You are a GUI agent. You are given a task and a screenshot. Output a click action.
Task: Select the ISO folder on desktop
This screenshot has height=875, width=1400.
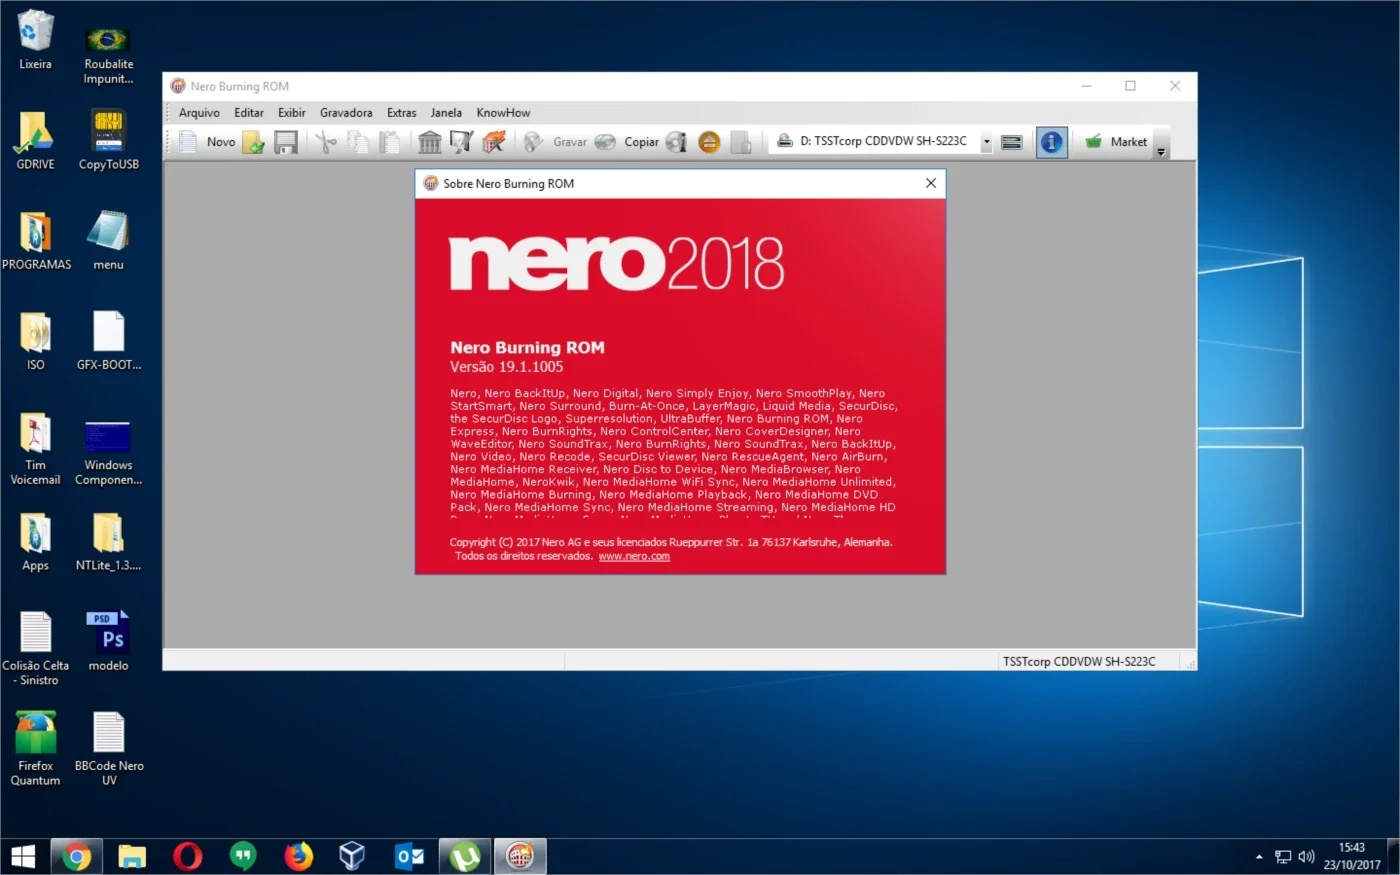coord(35,341)
